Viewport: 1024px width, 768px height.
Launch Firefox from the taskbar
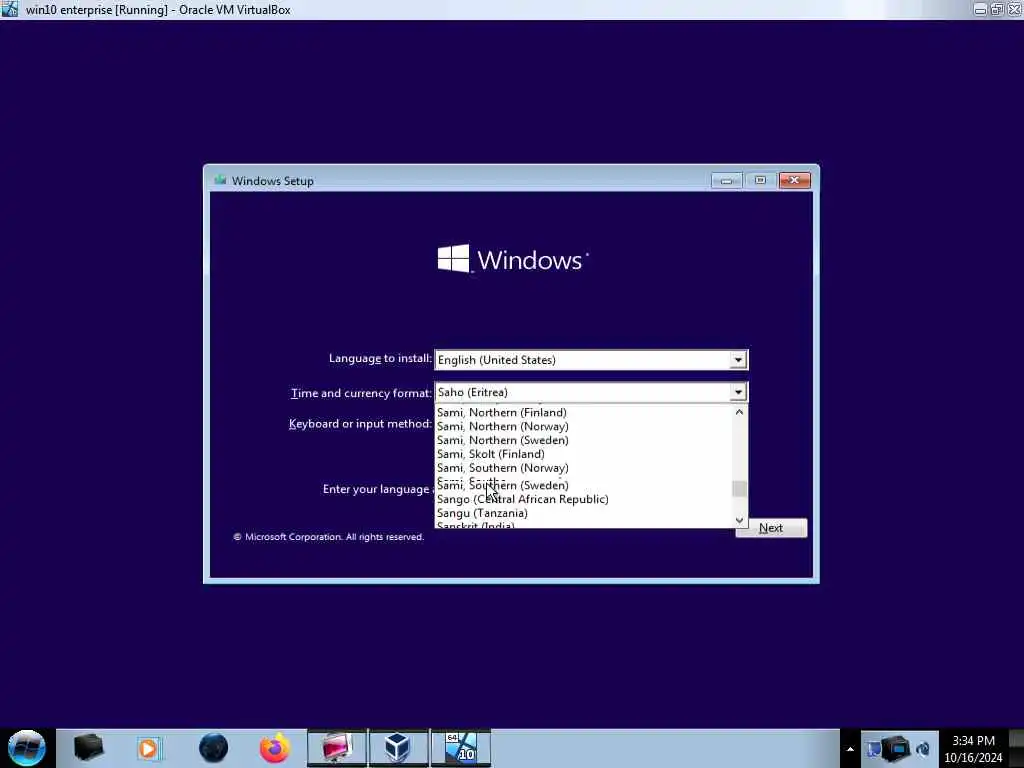[275, 748]
